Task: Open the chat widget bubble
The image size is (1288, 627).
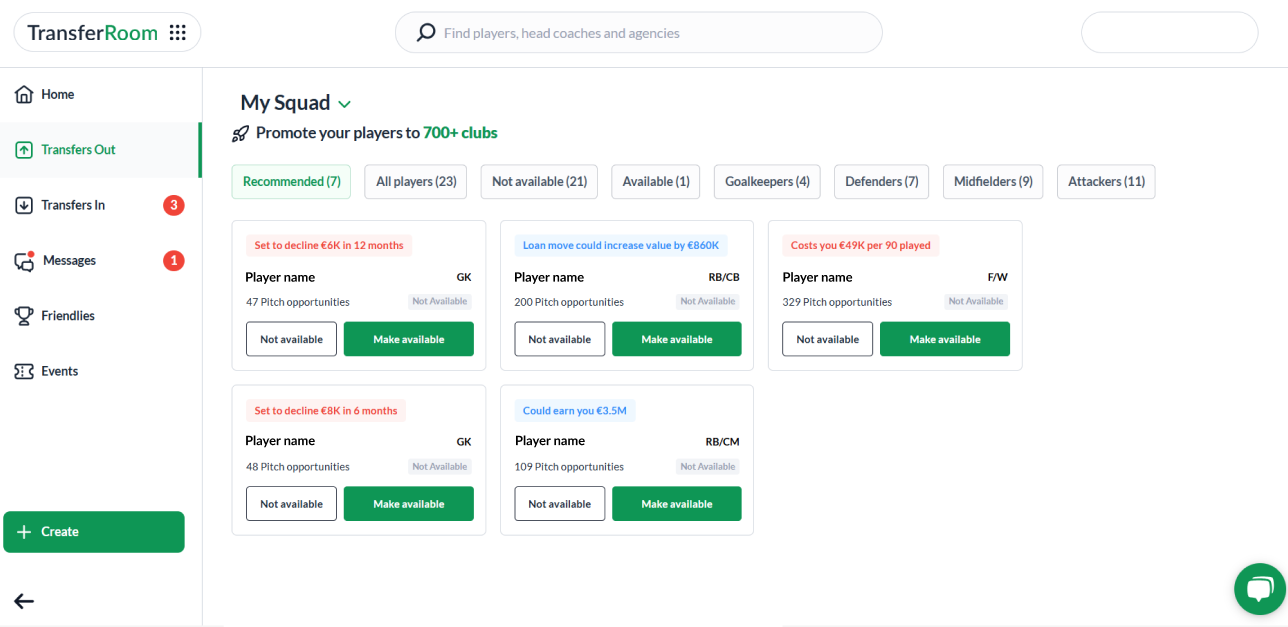Action: 1259,589
